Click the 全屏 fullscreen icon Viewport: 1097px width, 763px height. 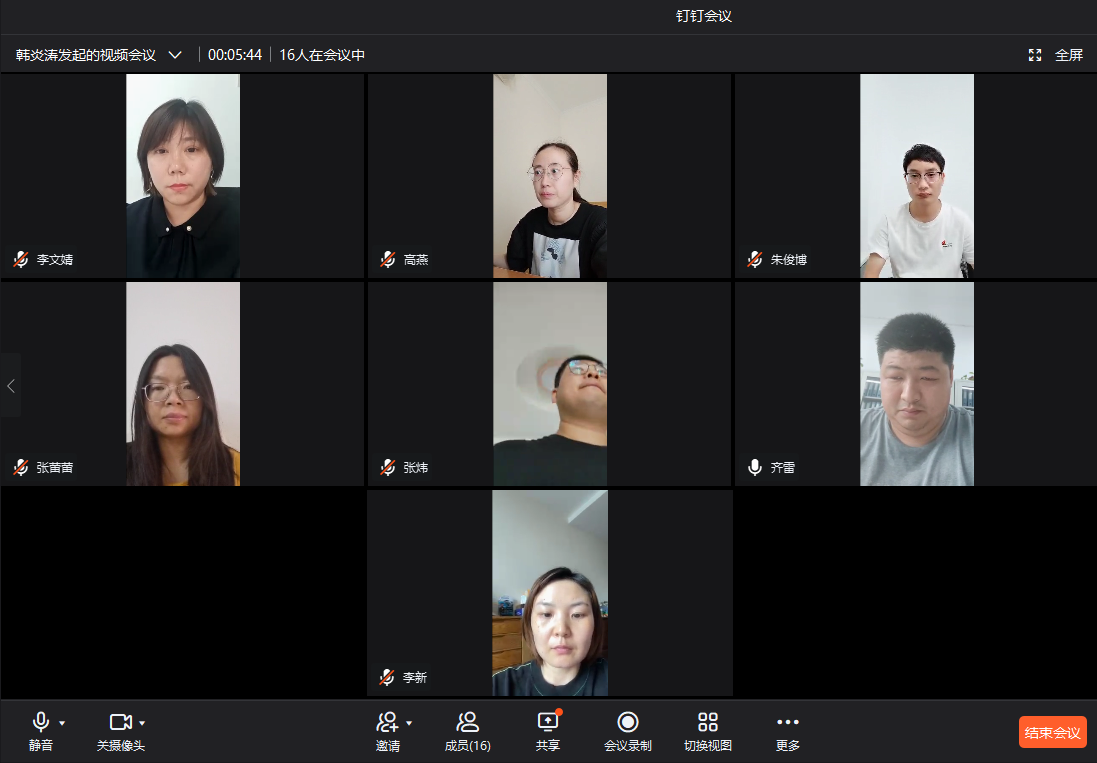1035,55
